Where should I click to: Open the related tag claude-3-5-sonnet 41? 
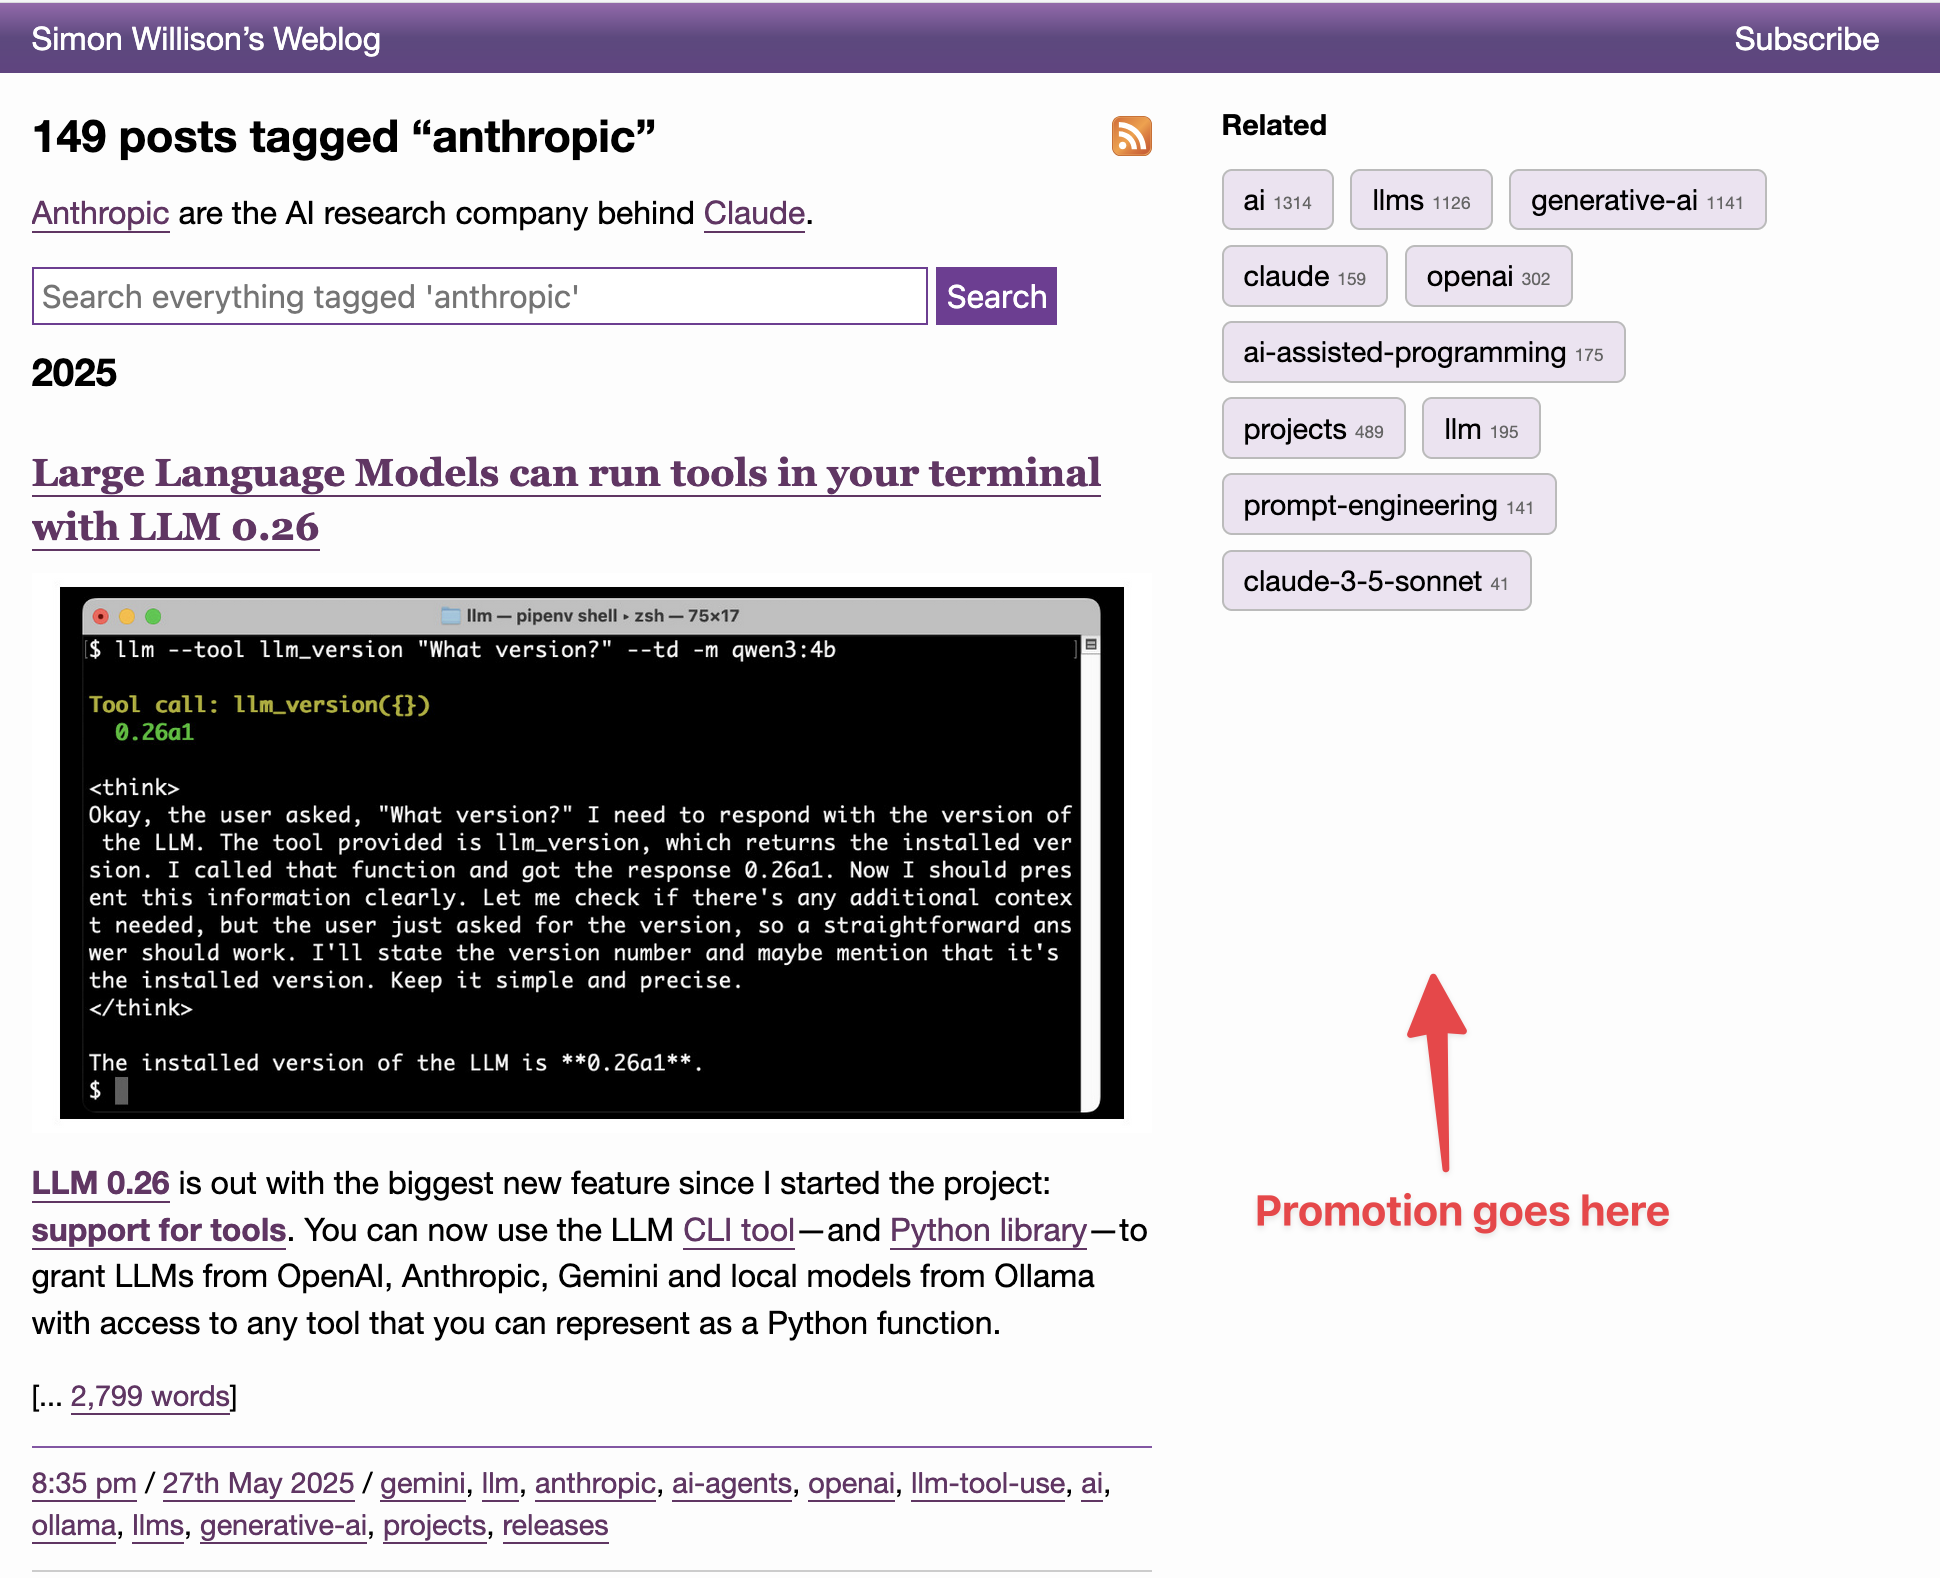pos(1376,581)
